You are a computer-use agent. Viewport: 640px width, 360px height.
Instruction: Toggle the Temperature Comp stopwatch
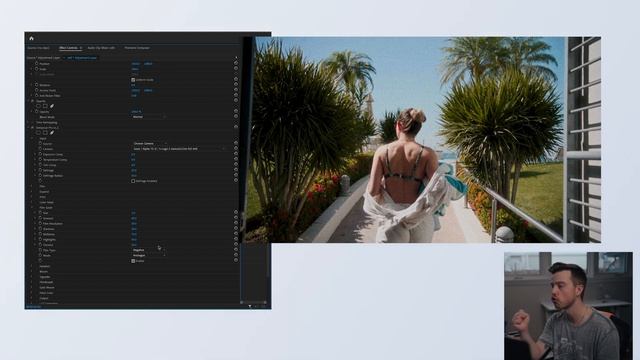tap(40, 160)
